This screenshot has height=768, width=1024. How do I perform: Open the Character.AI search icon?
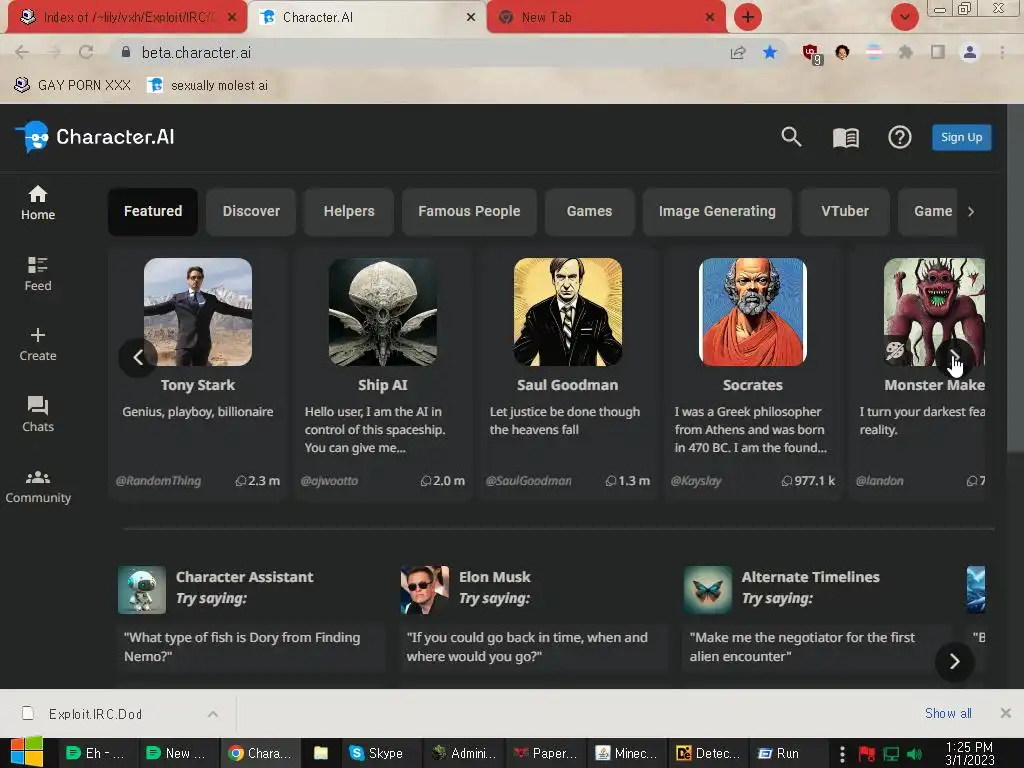[x=791, y=137]
